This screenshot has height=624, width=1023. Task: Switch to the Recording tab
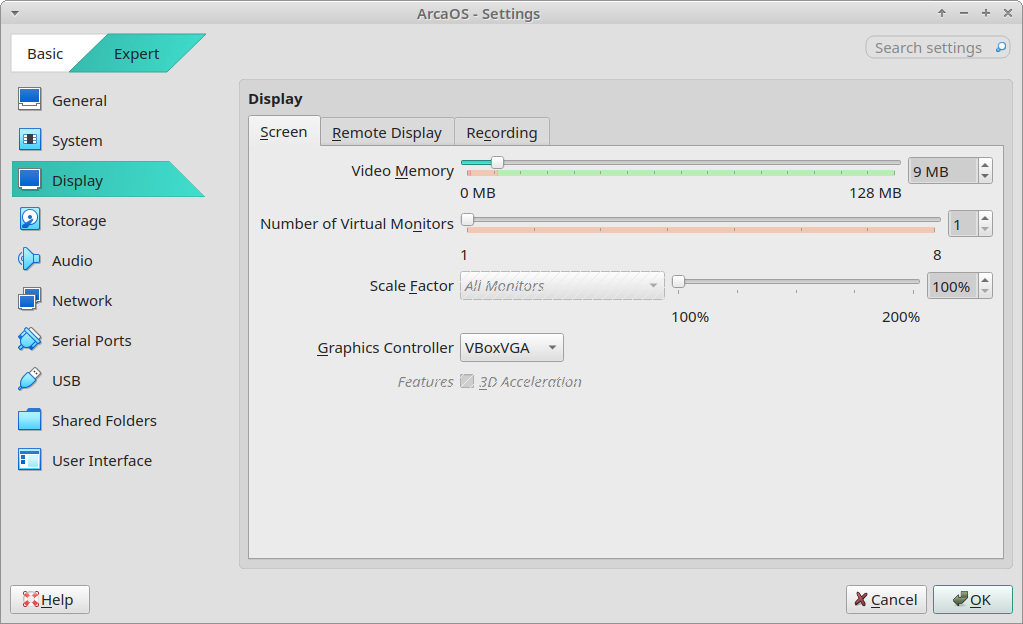(502, 133)
